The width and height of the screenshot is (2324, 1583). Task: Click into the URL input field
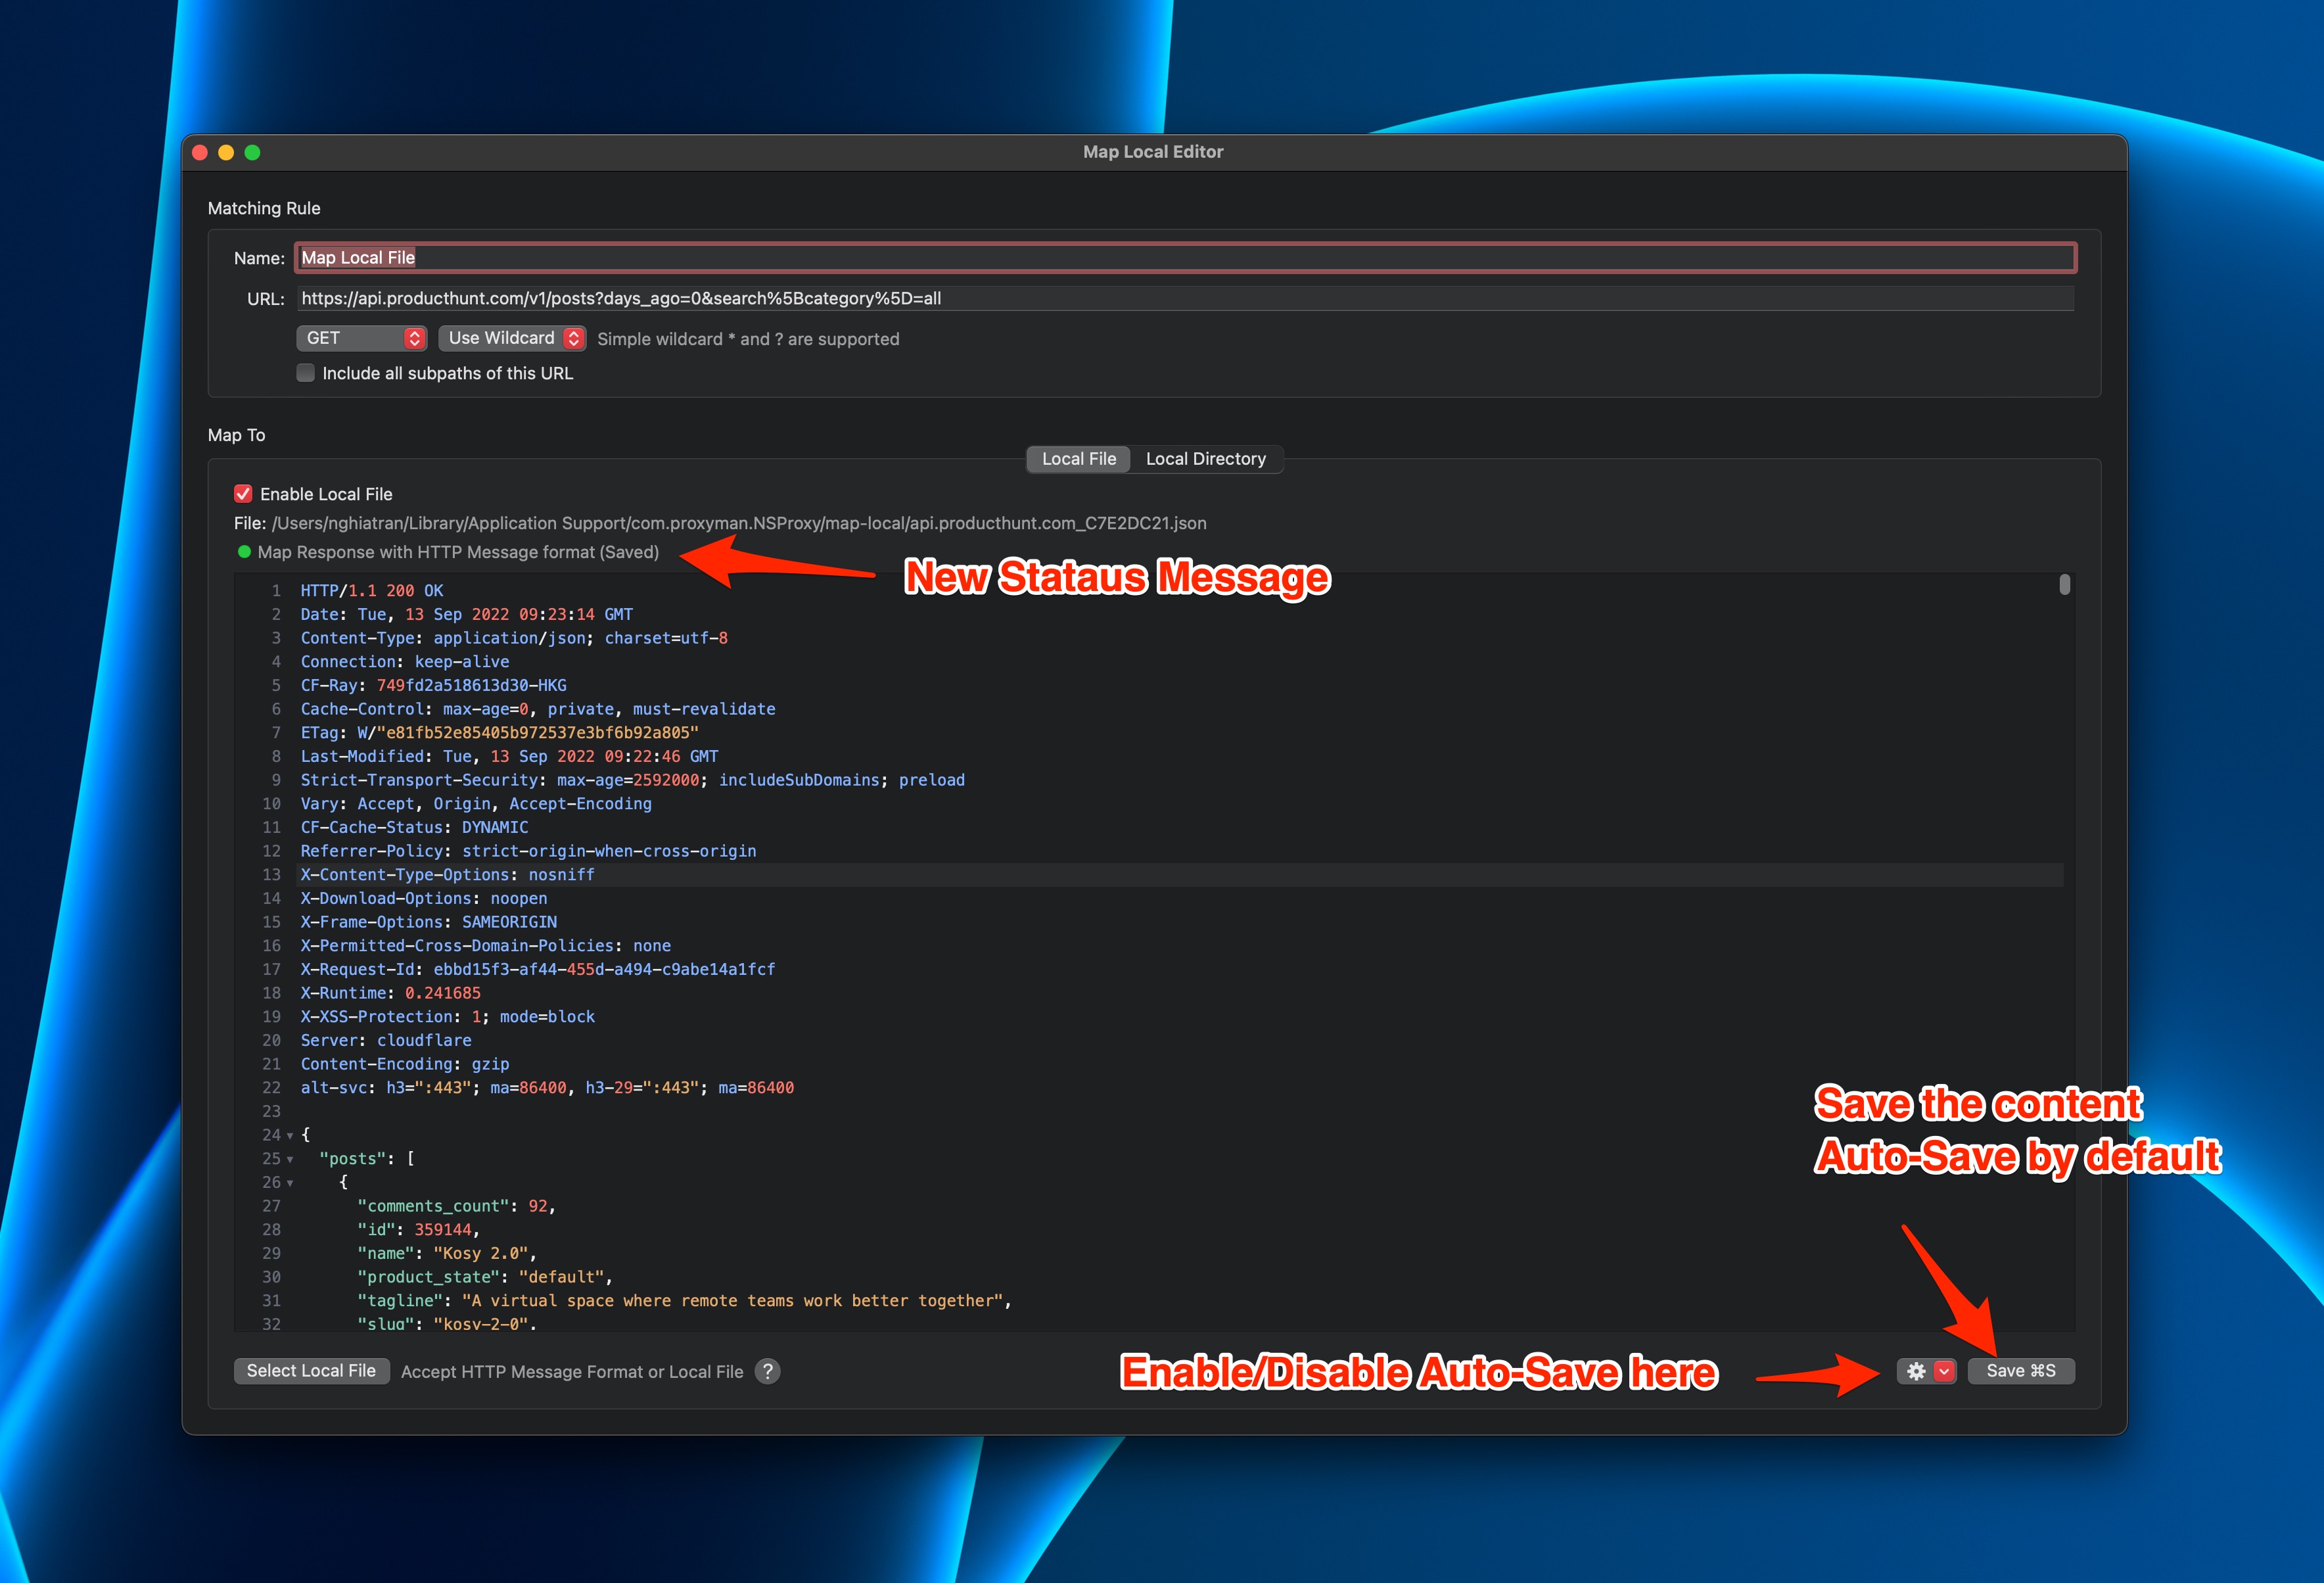tap(1185, 298)
